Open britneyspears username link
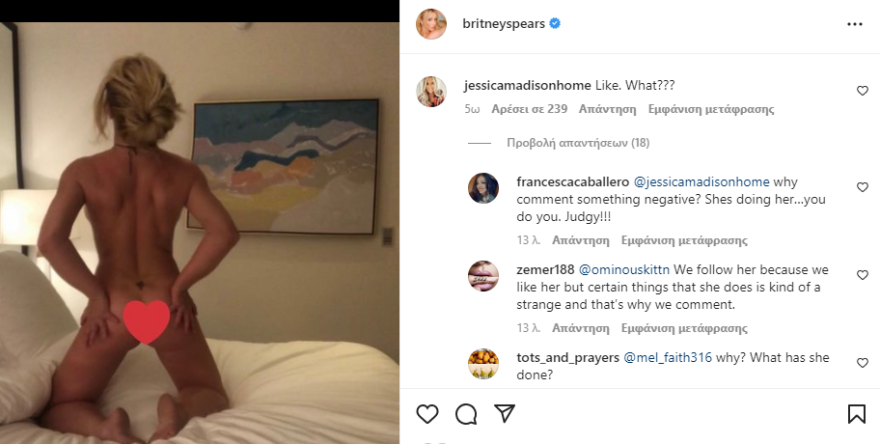Screen dimensions: 880x444 (x=502, y=23)
